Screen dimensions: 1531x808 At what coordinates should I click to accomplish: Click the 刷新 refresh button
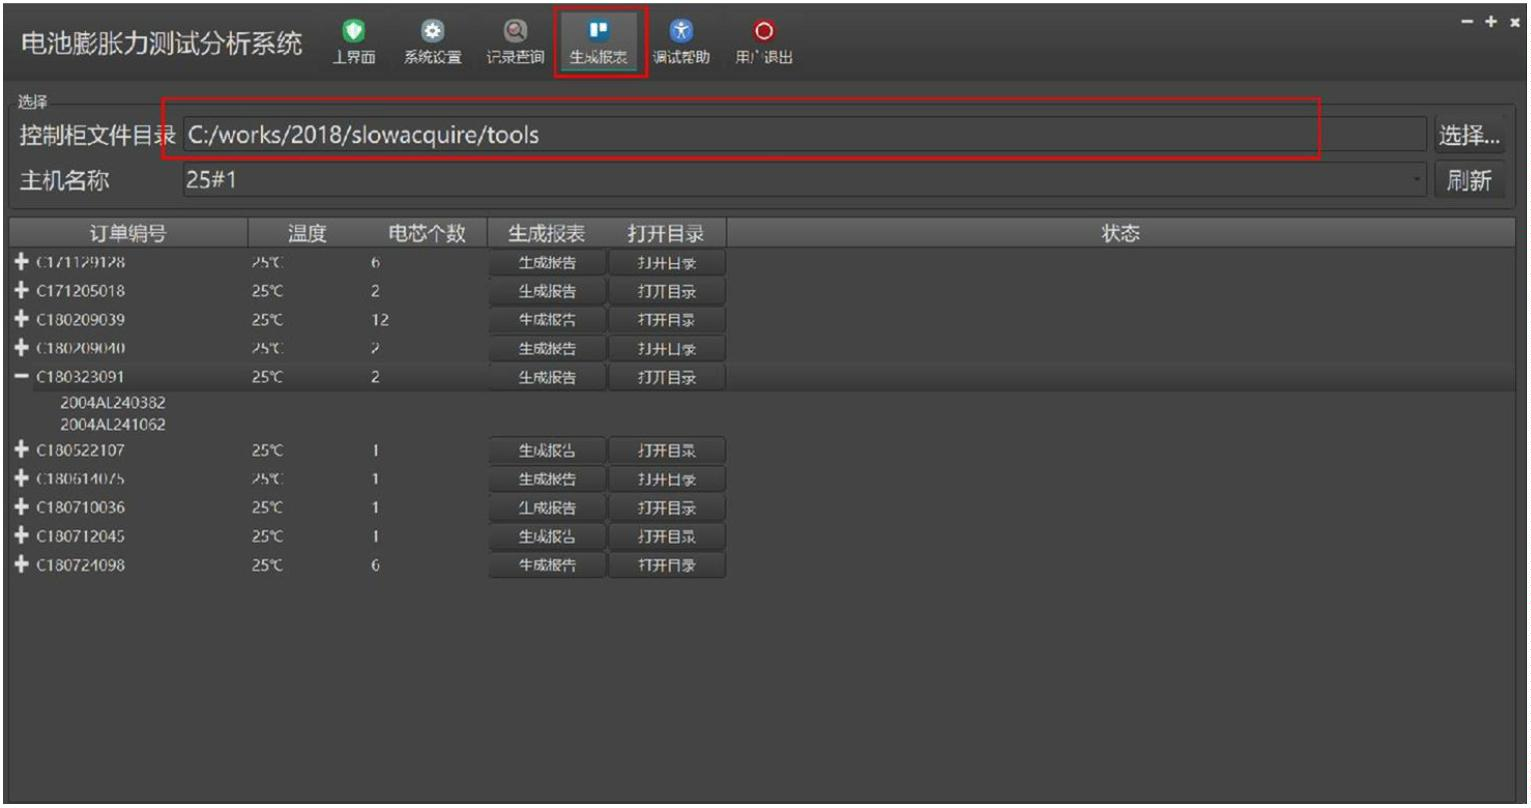[1468, 181]
